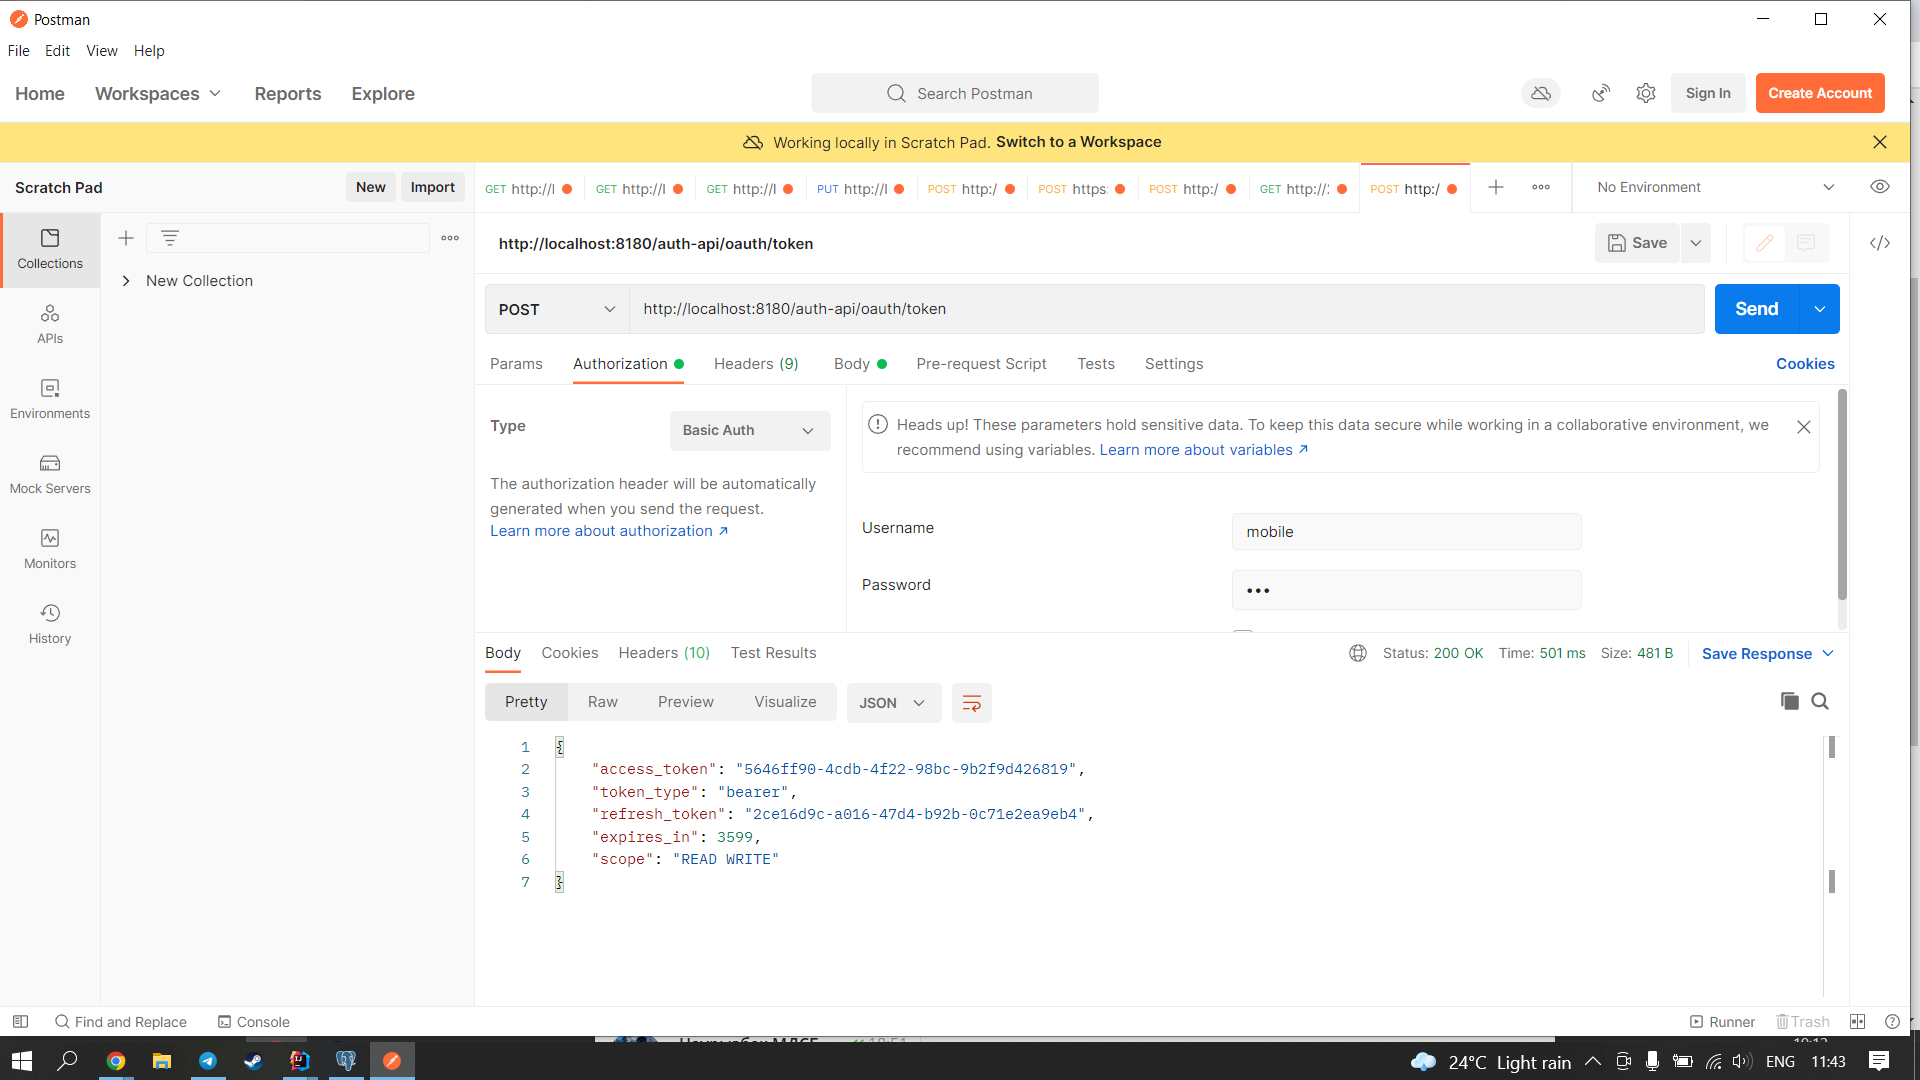Image resolution: width=1920 pixels, height=1080 pixels.
Task: Toggle environment quick look eye icon
Action: (x=1880, y=187)
